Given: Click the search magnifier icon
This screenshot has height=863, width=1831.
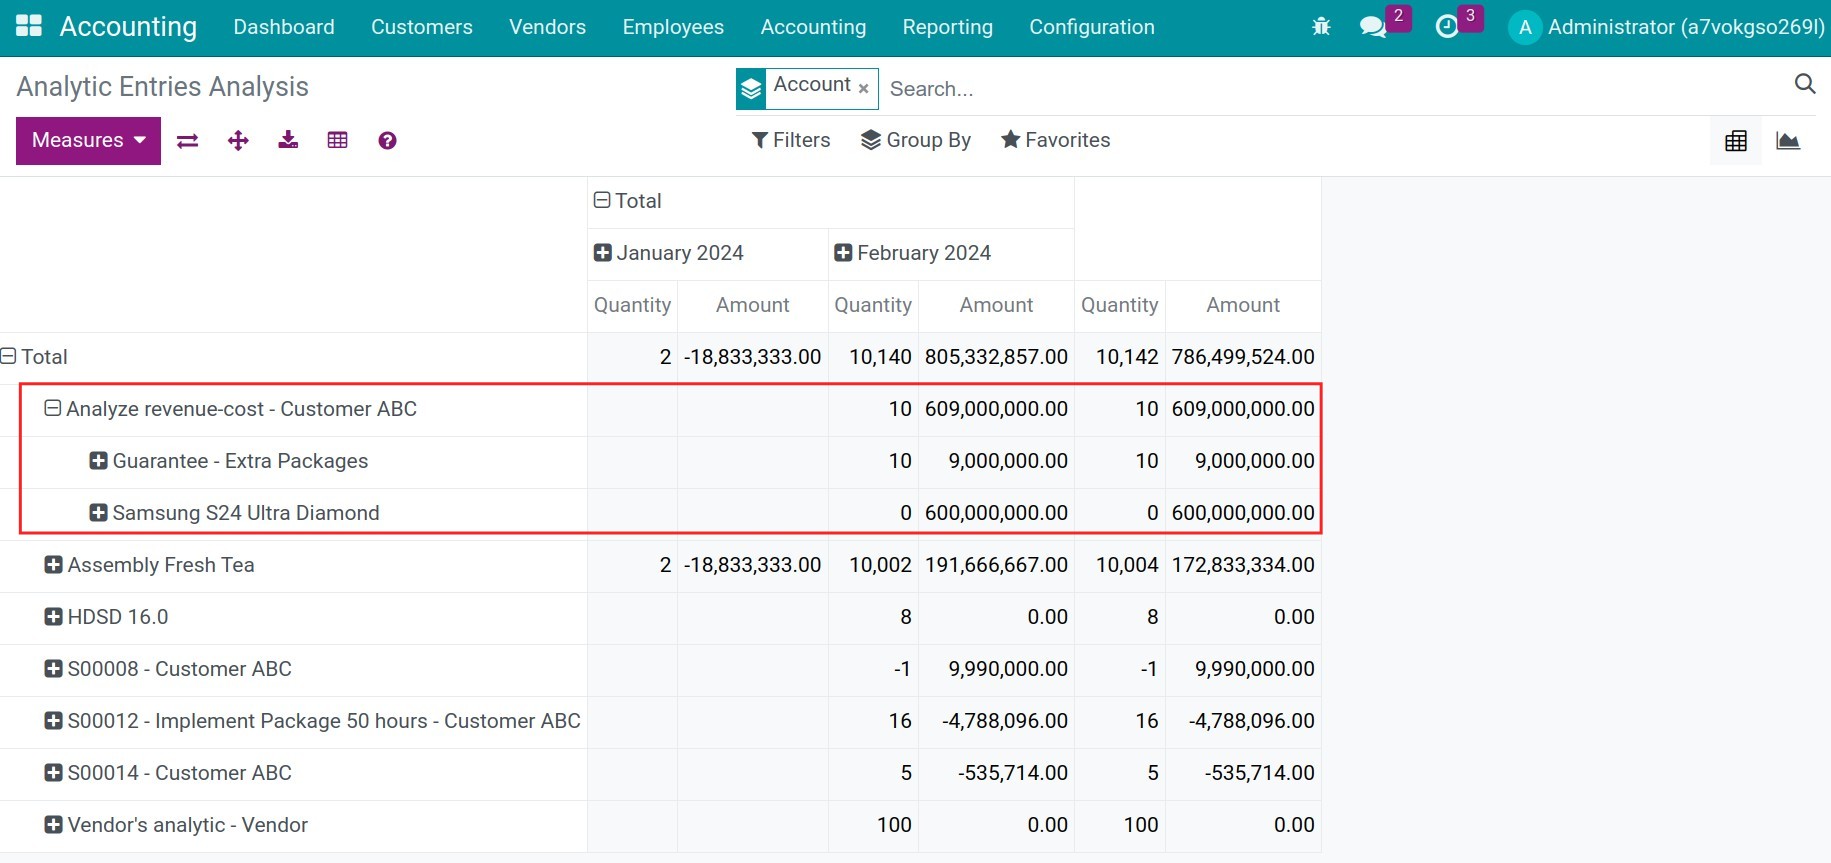Looking at the screenshot, I should 1805,84.
